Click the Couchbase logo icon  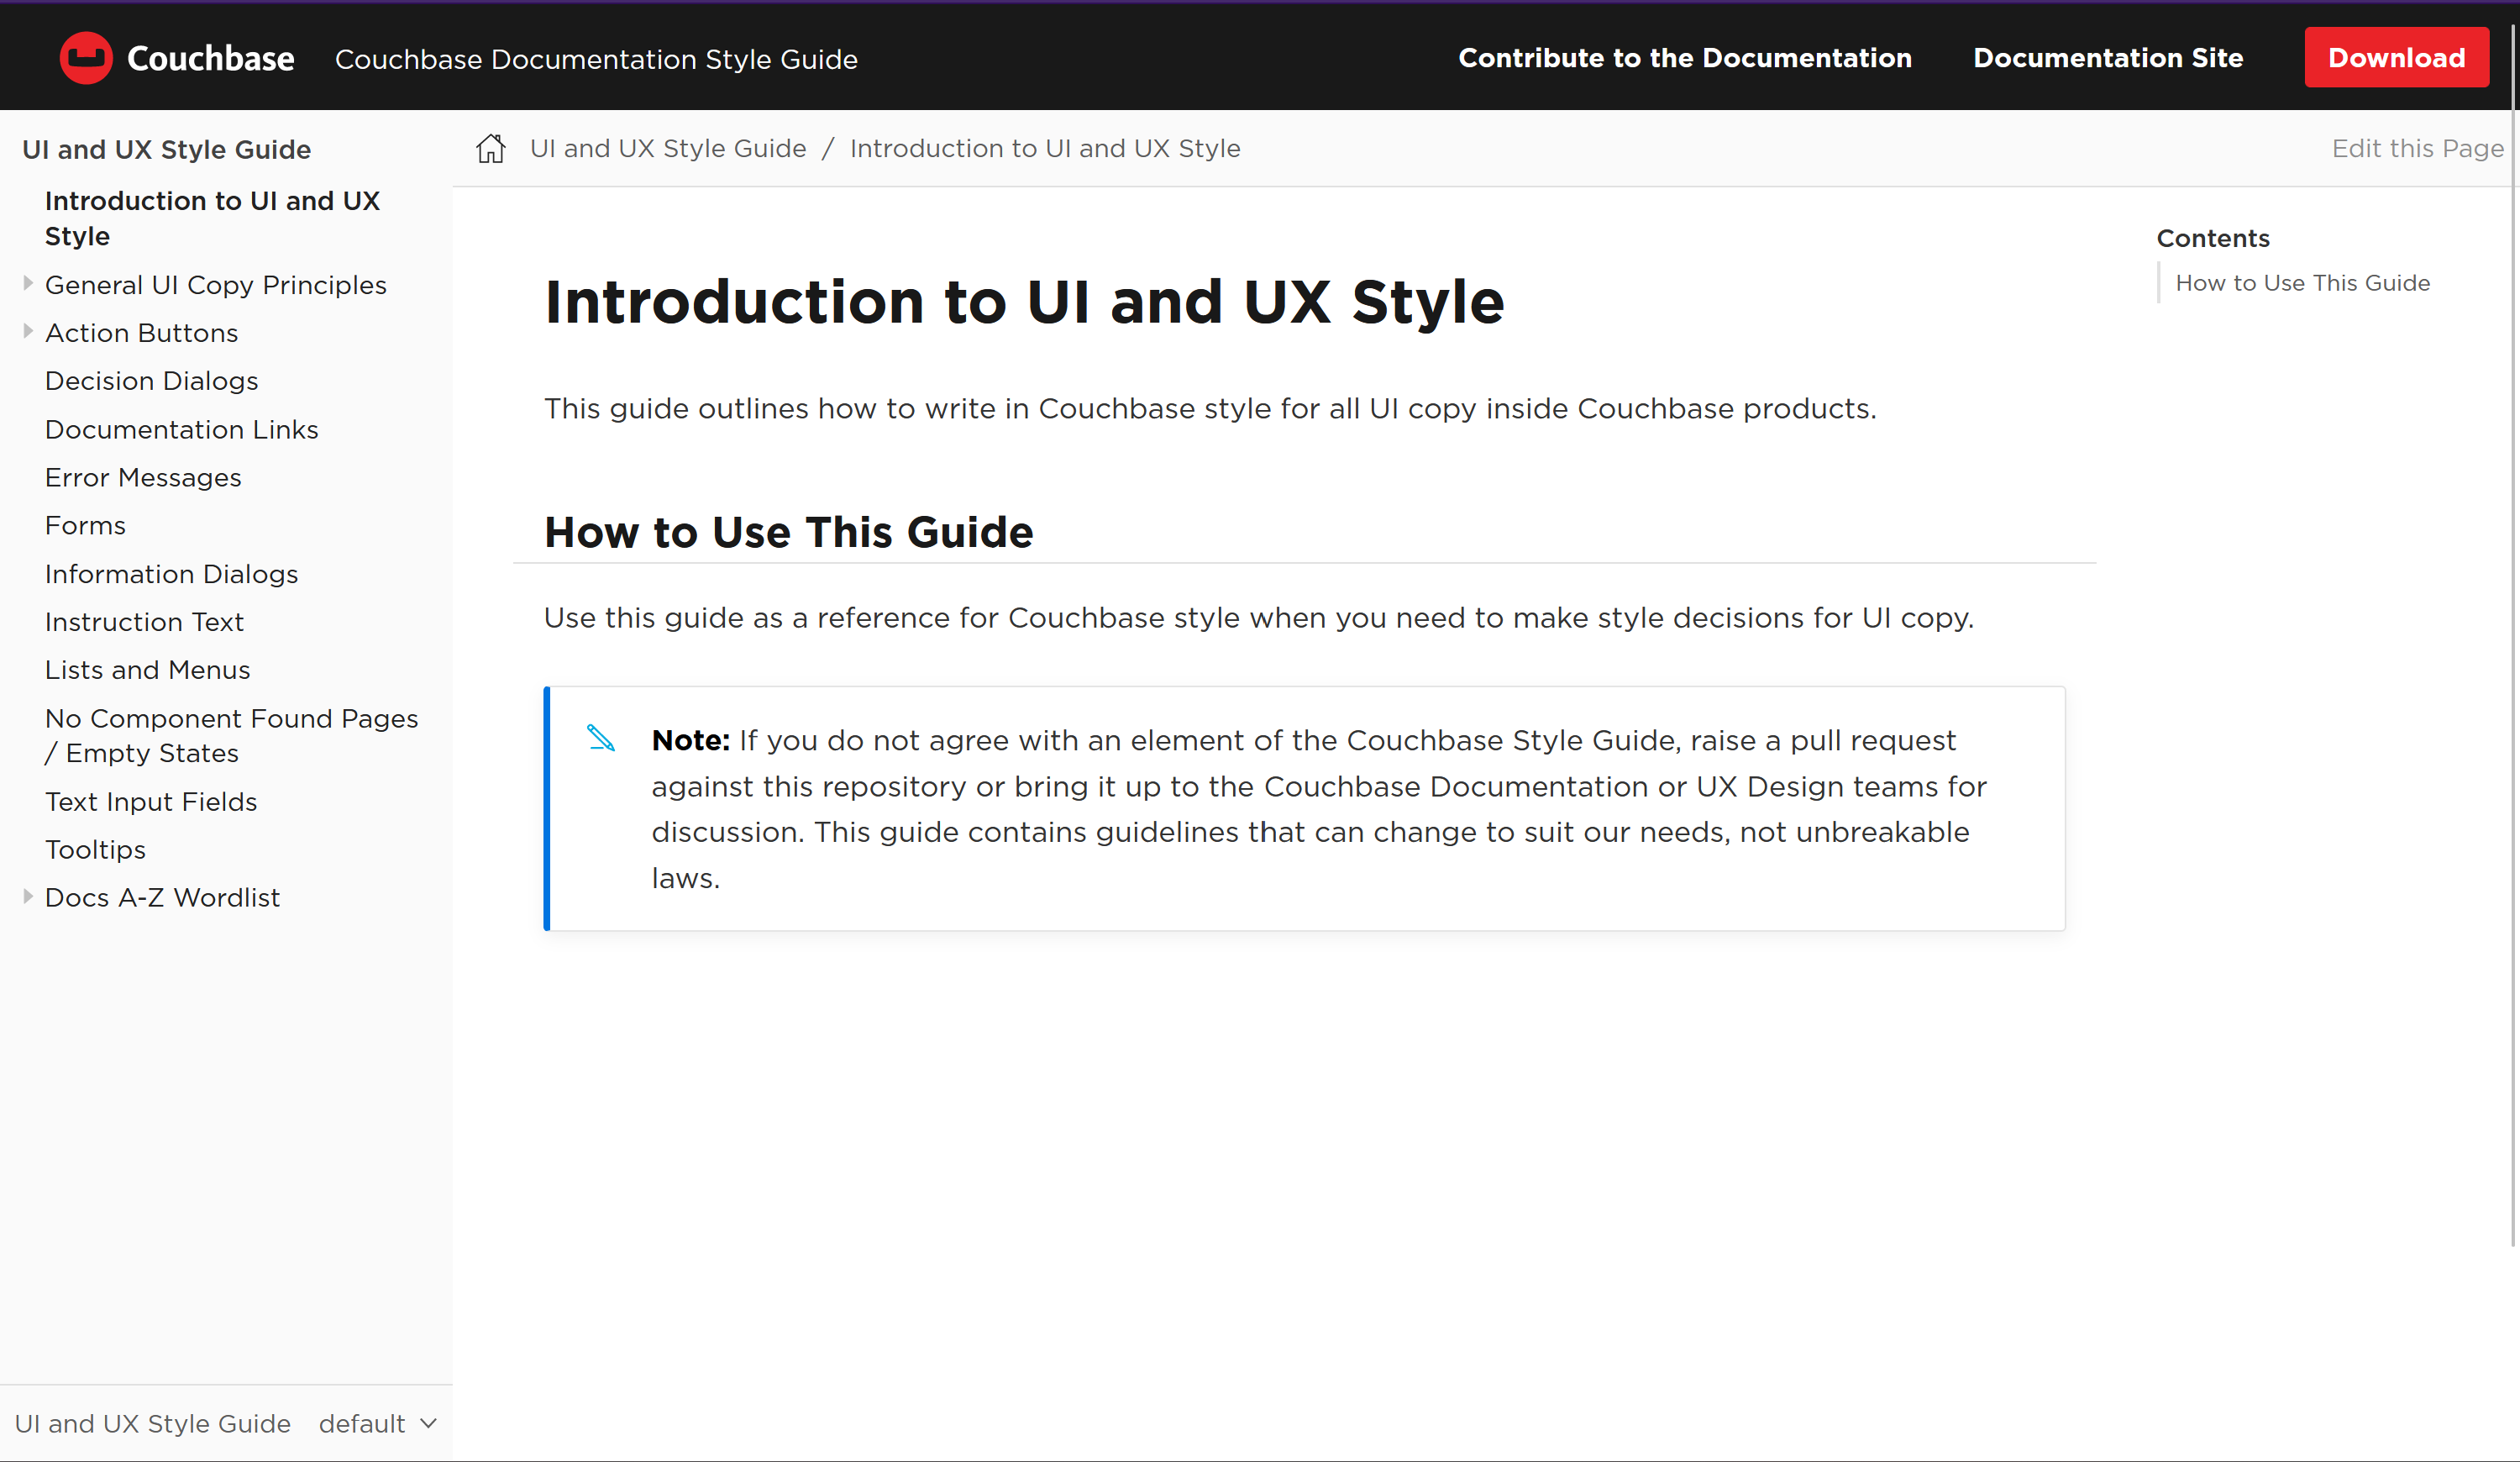86,58
